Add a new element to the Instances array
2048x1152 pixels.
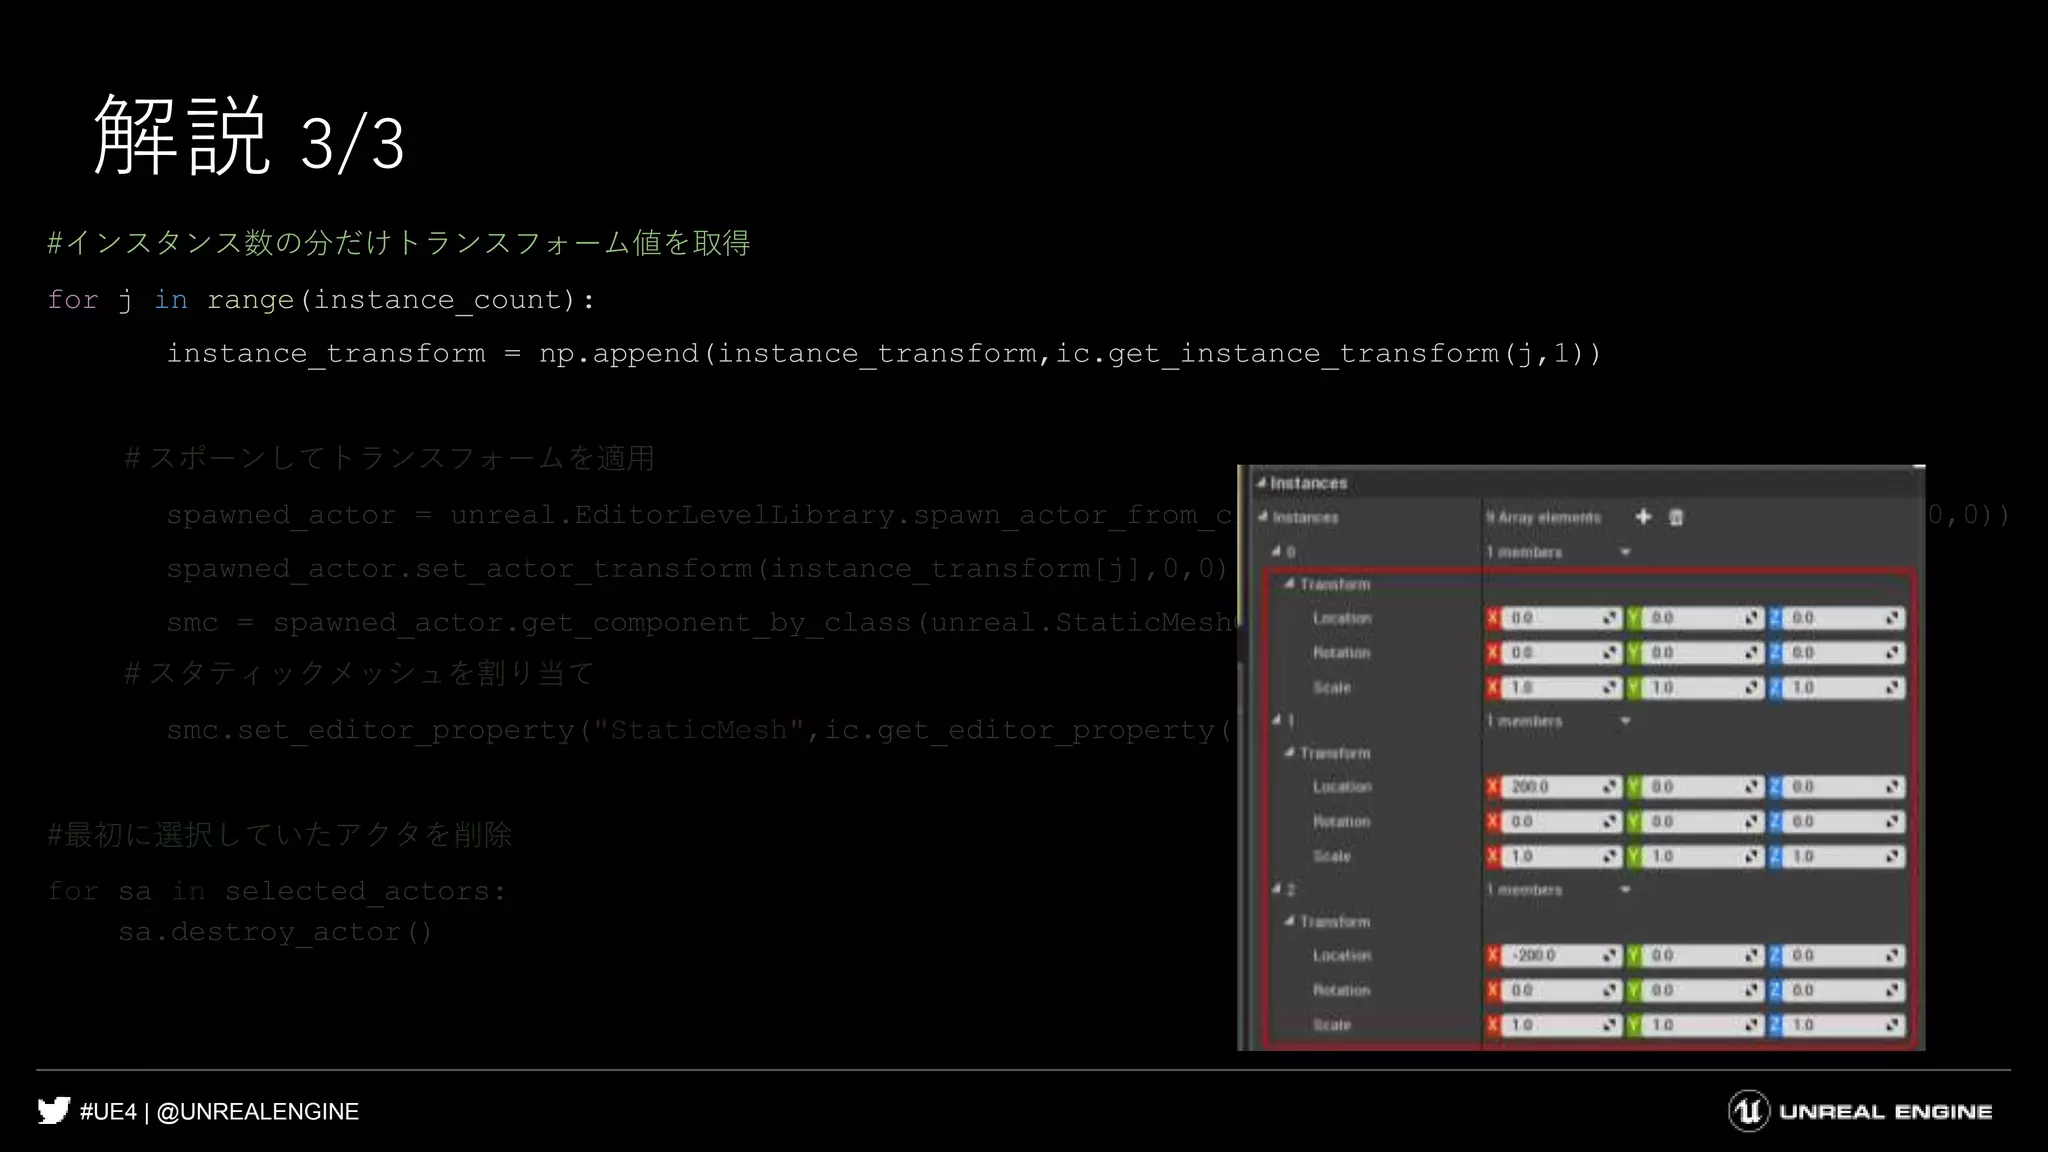(1643, 517)
